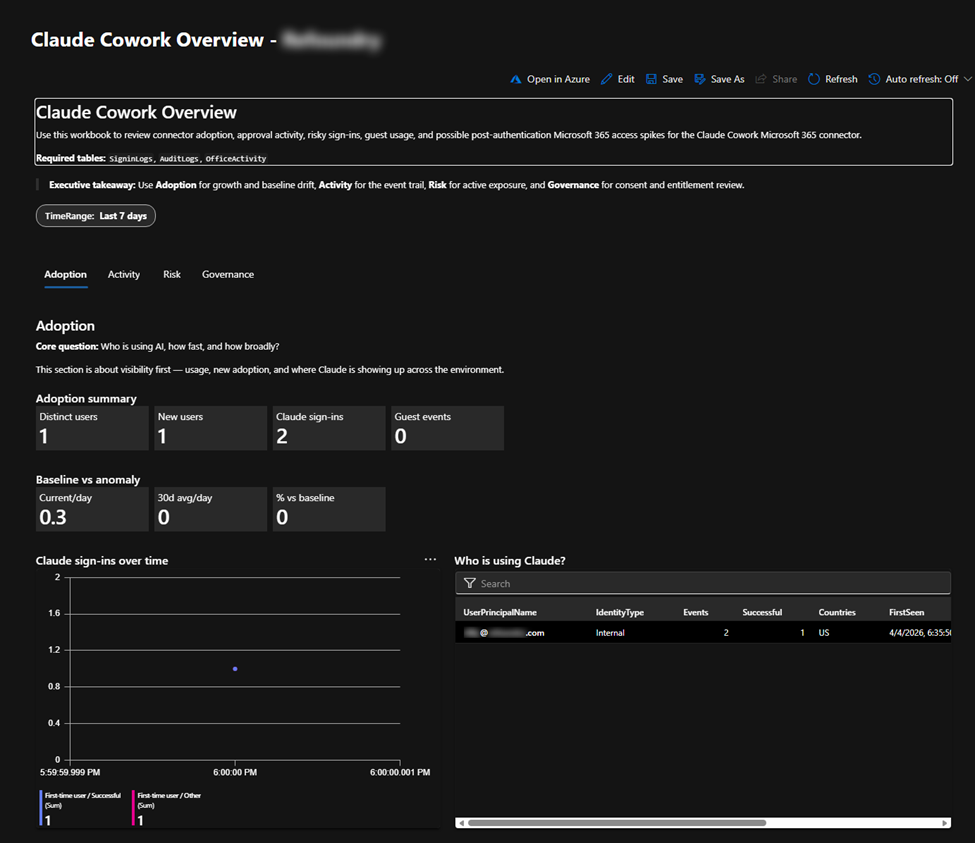Click the Edit pencil icon
Screen dimensions: 975x843
607,79
